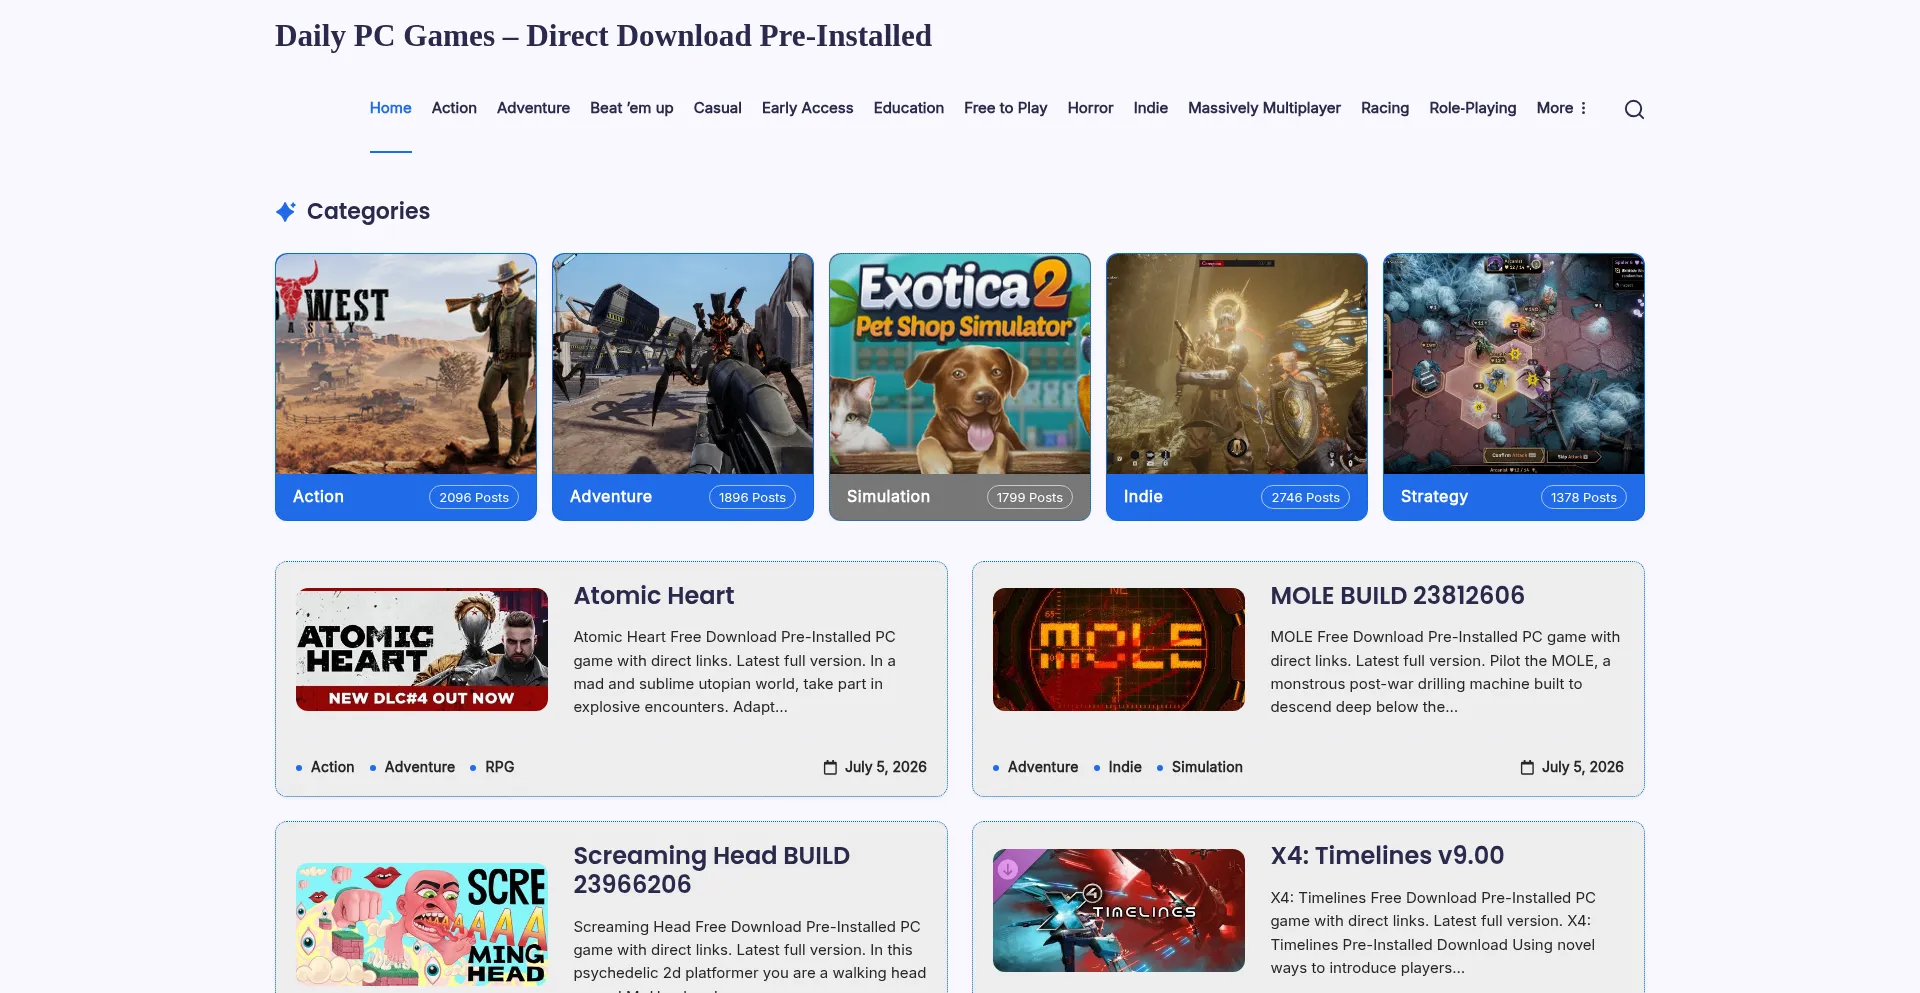Screen dimensions: 1920x993
Task: Click the Strategy category card label
Action: point(1434,497)
